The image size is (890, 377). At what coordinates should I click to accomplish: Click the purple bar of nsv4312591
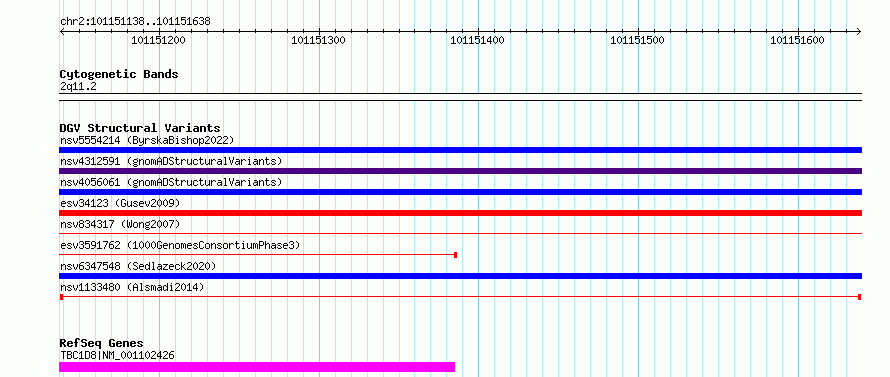click(x=460, y=171)
